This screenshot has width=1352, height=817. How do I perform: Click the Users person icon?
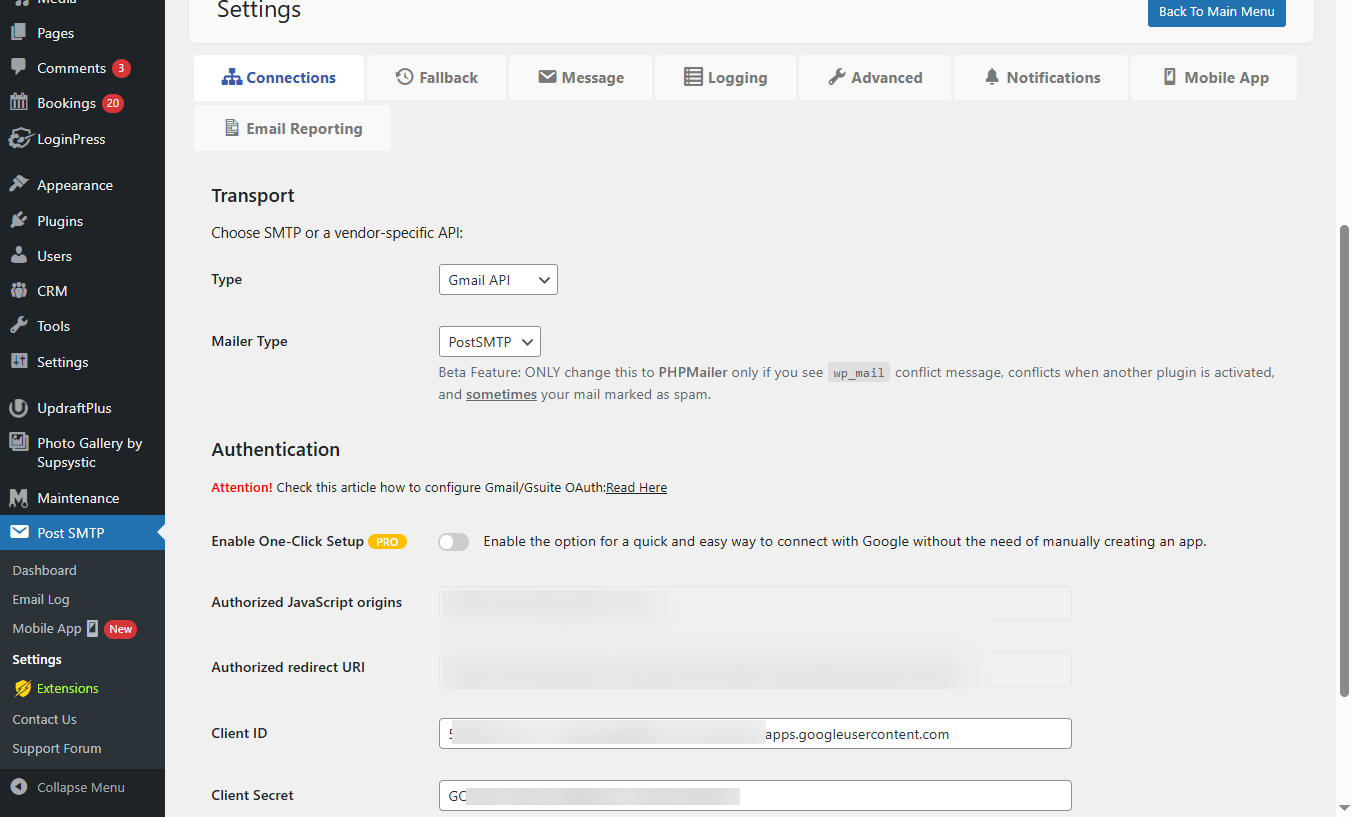(x=19, y=256)
